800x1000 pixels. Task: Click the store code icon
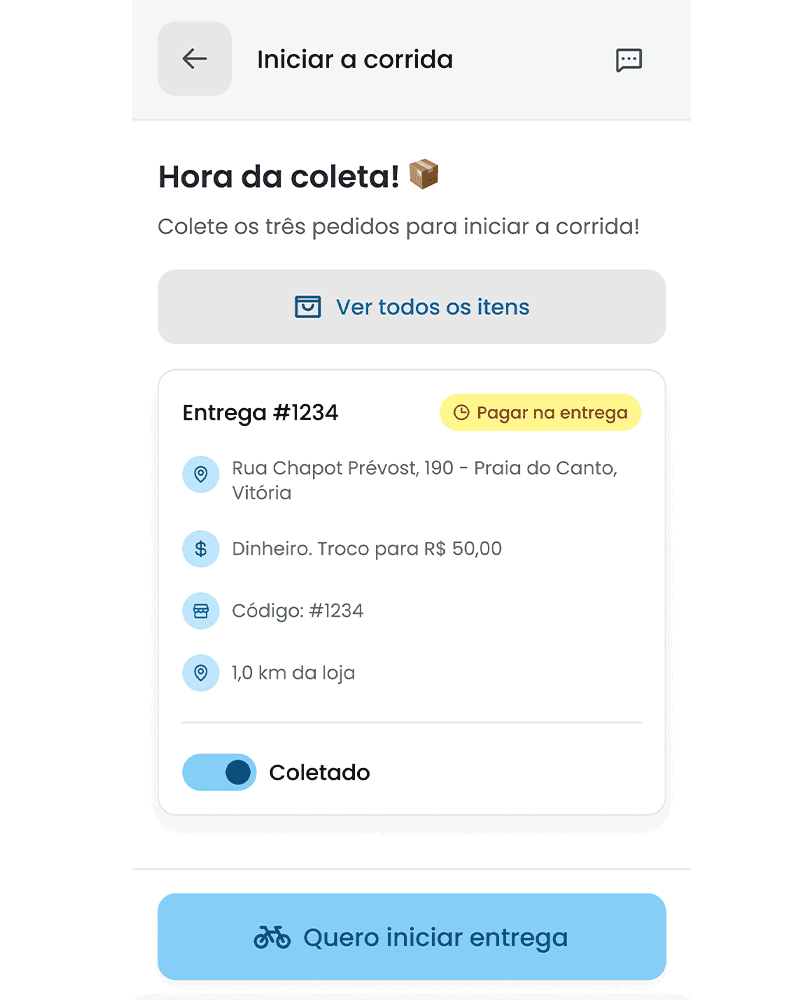(x=200, y=611)
